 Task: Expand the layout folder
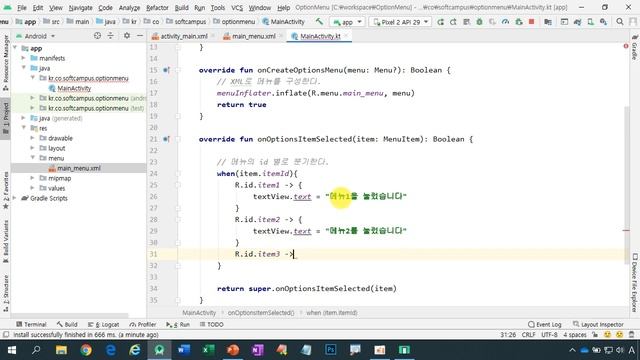tap(33, 148)
